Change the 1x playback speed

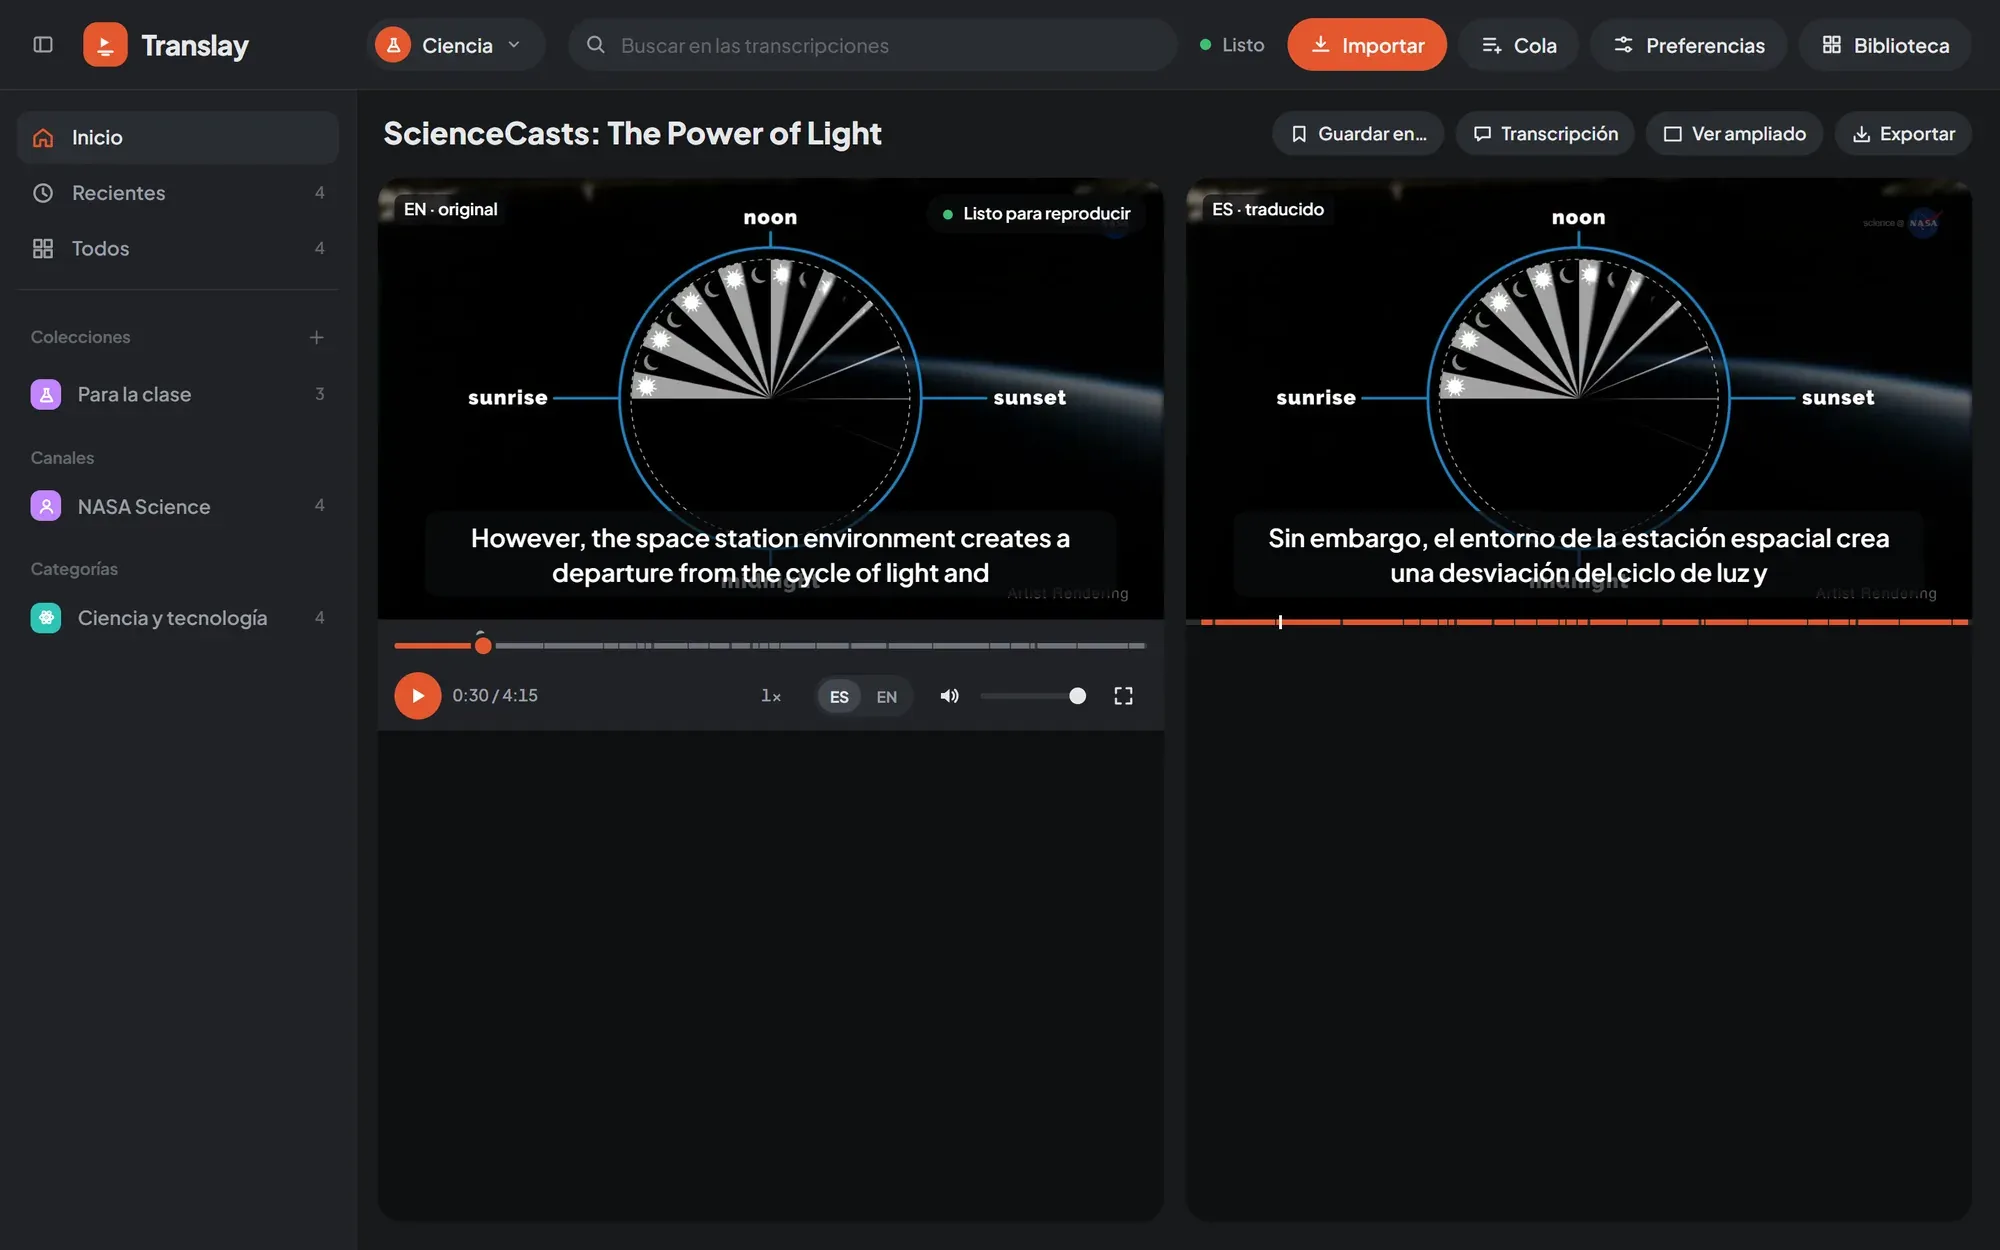pos(771,696)
